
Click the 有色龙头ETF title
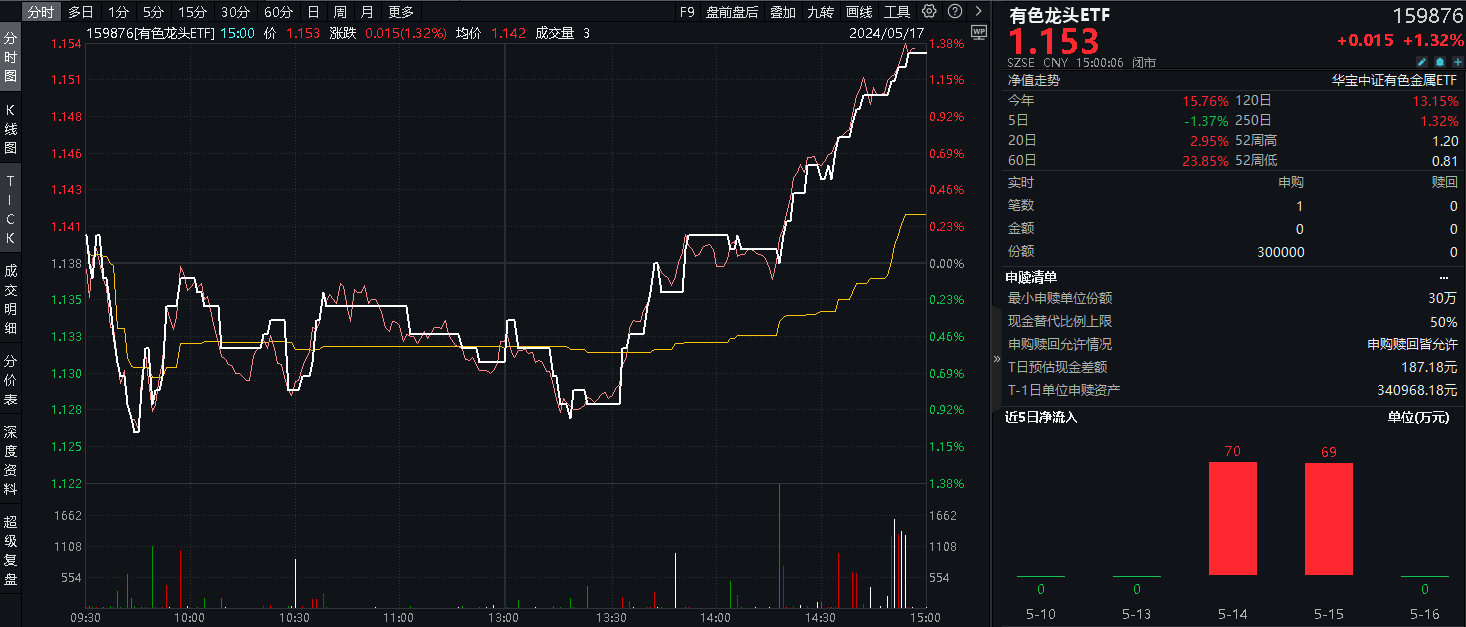[1059, 16]
